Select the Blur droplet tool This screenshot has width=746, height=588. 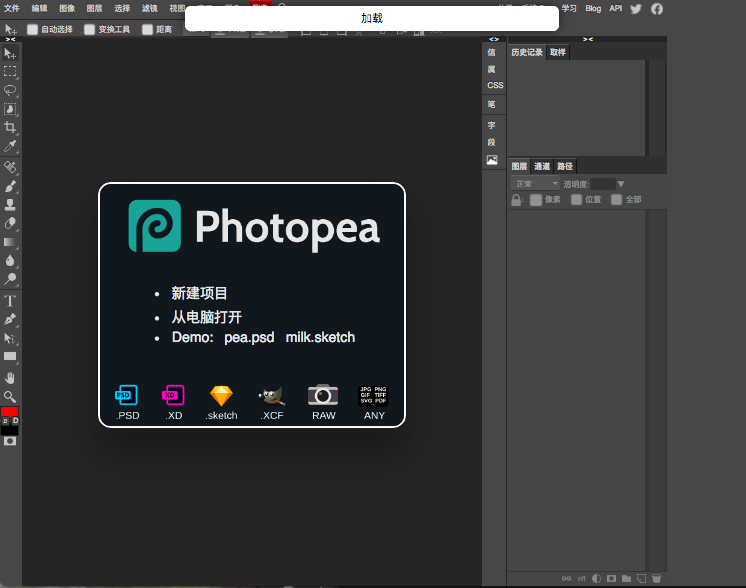click(x=10, y=261)
